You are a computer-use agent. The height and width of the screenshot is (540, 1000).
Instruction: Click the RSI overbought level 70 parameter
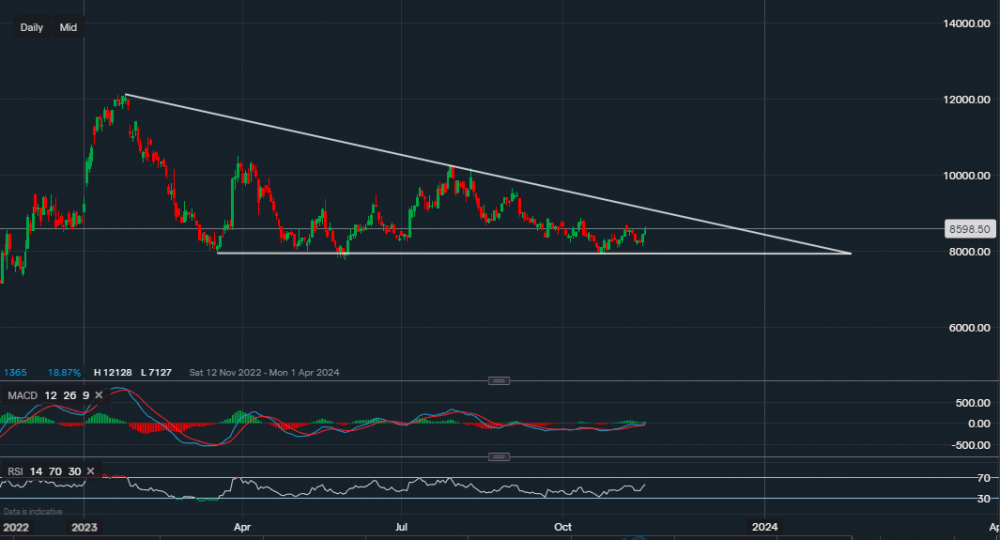tap(55, 471)
